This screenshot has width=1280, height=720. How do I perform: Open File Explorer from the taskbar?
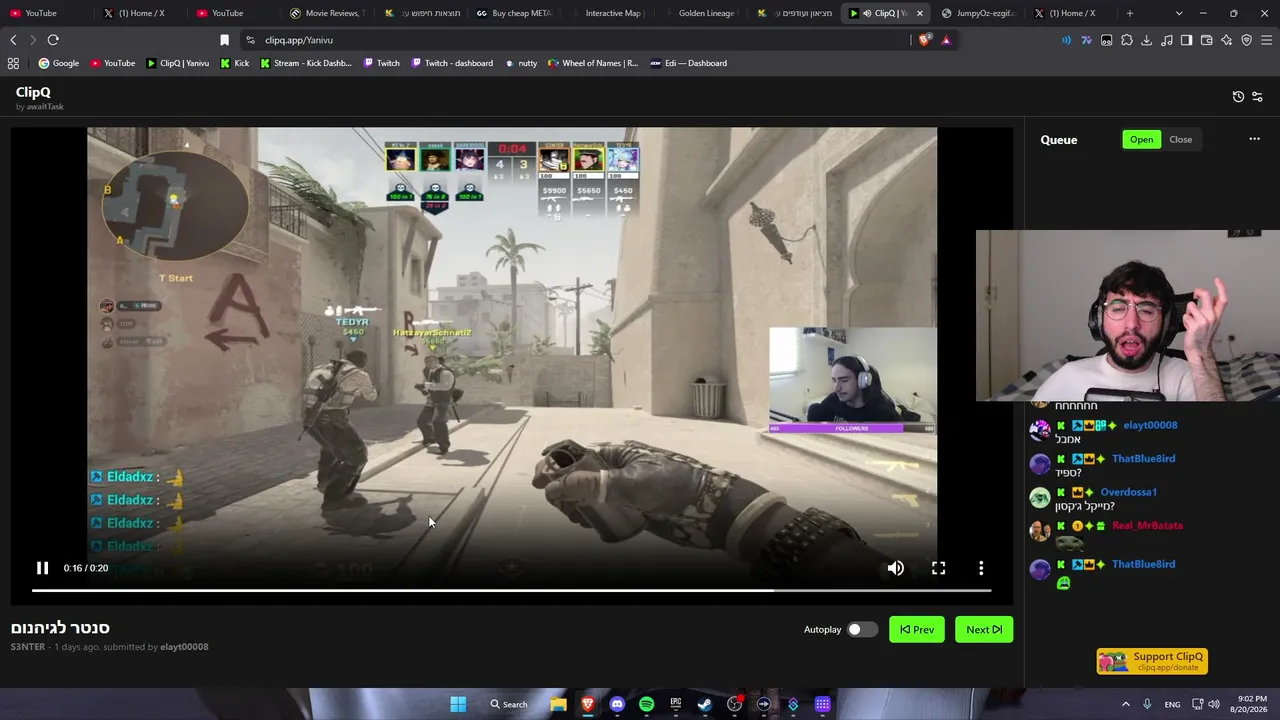[x=558, y=704]
